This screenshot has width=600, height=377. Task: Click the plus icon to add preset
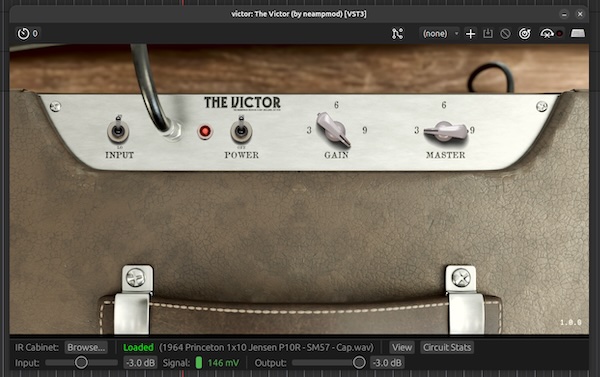[470, 34]
